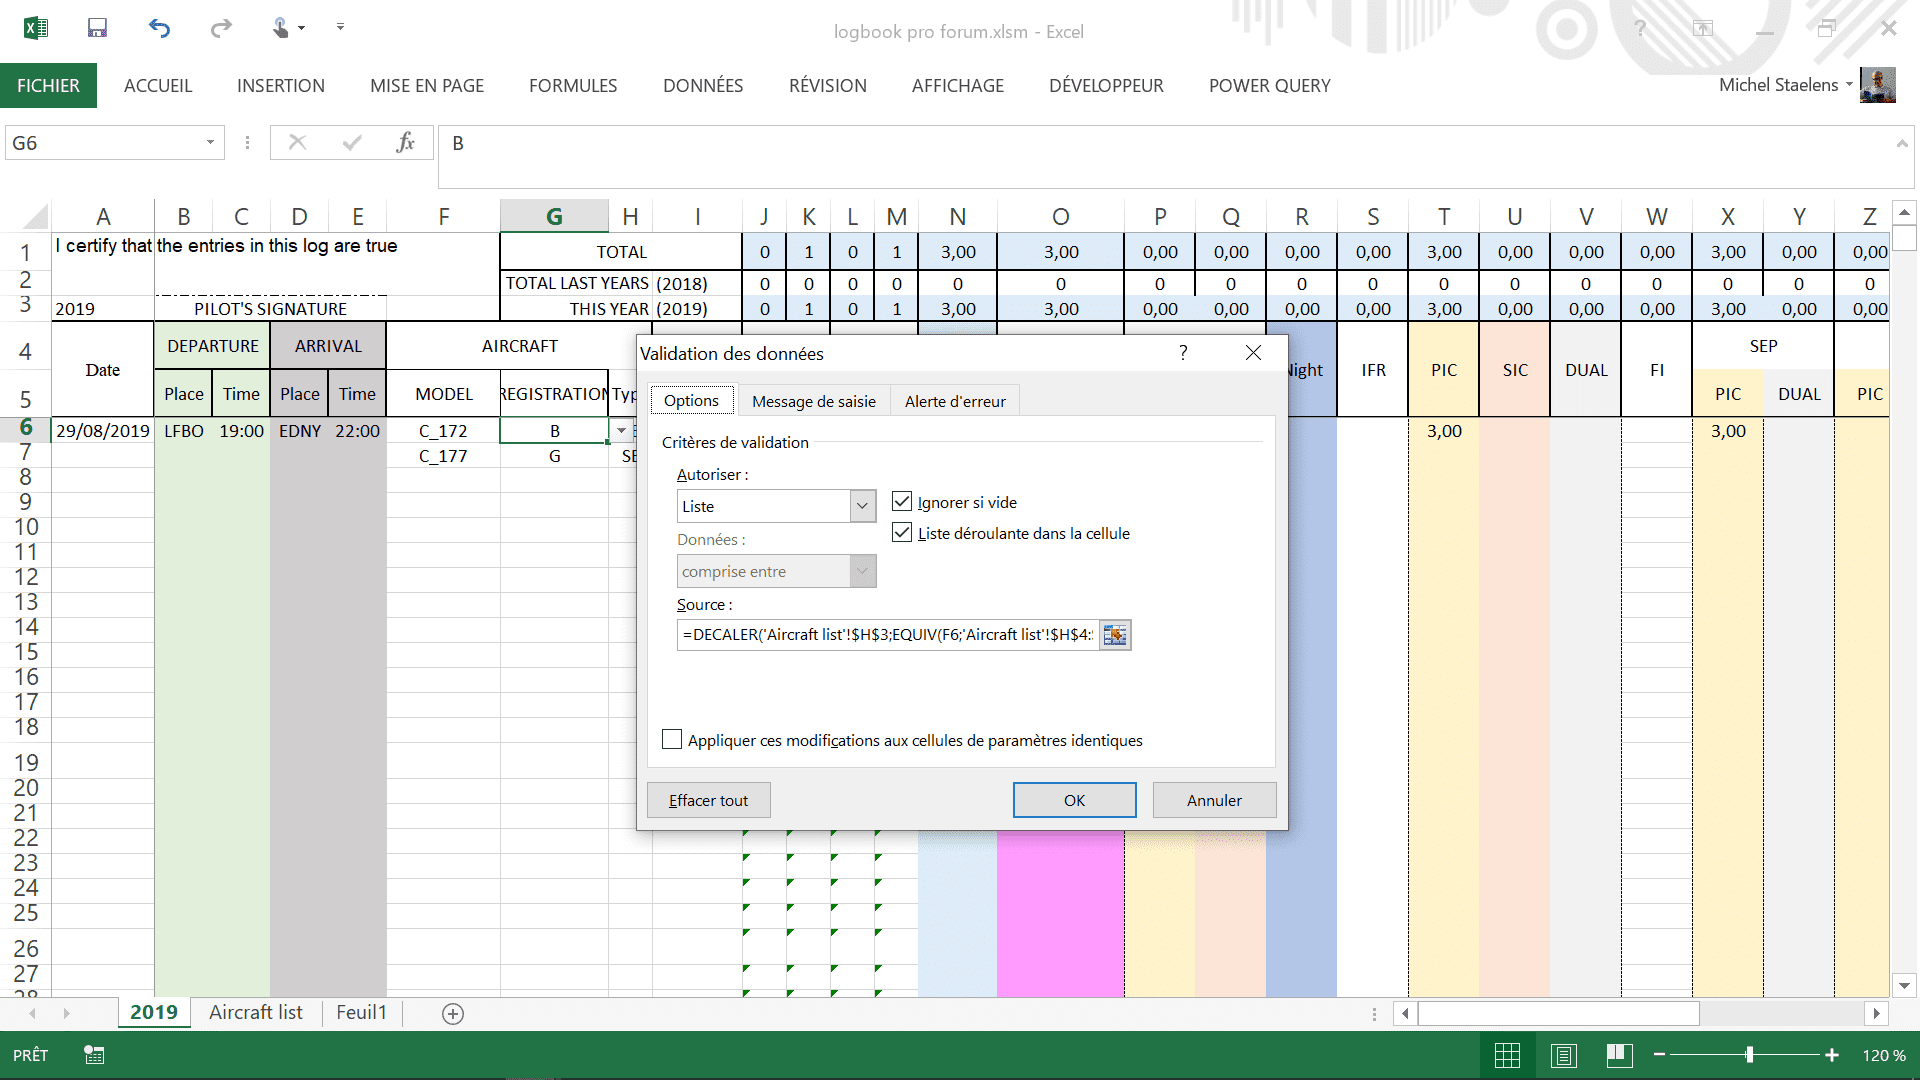Click the Save icon in quick access toolbar
This screenshot has height=1080, width=1920.
(x=97, y=28)
